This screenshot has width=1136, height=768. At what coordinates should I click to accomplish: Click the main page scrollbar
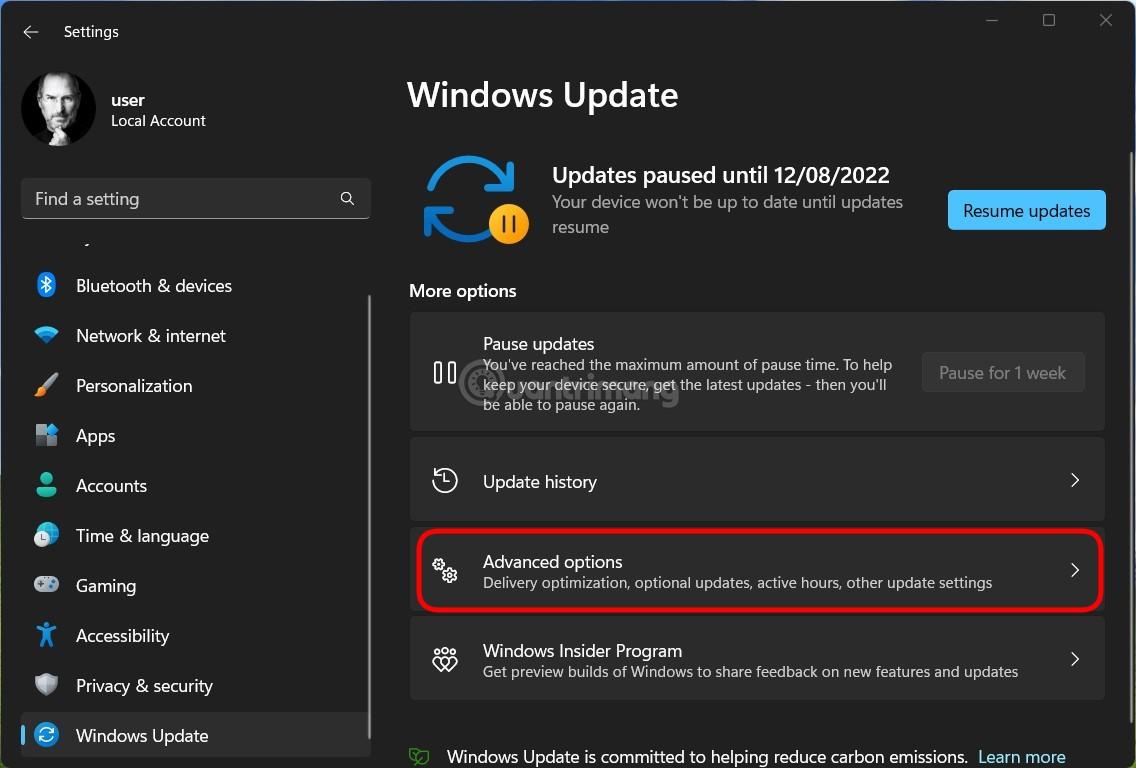pyautogui.click(x=1132, y=438)
